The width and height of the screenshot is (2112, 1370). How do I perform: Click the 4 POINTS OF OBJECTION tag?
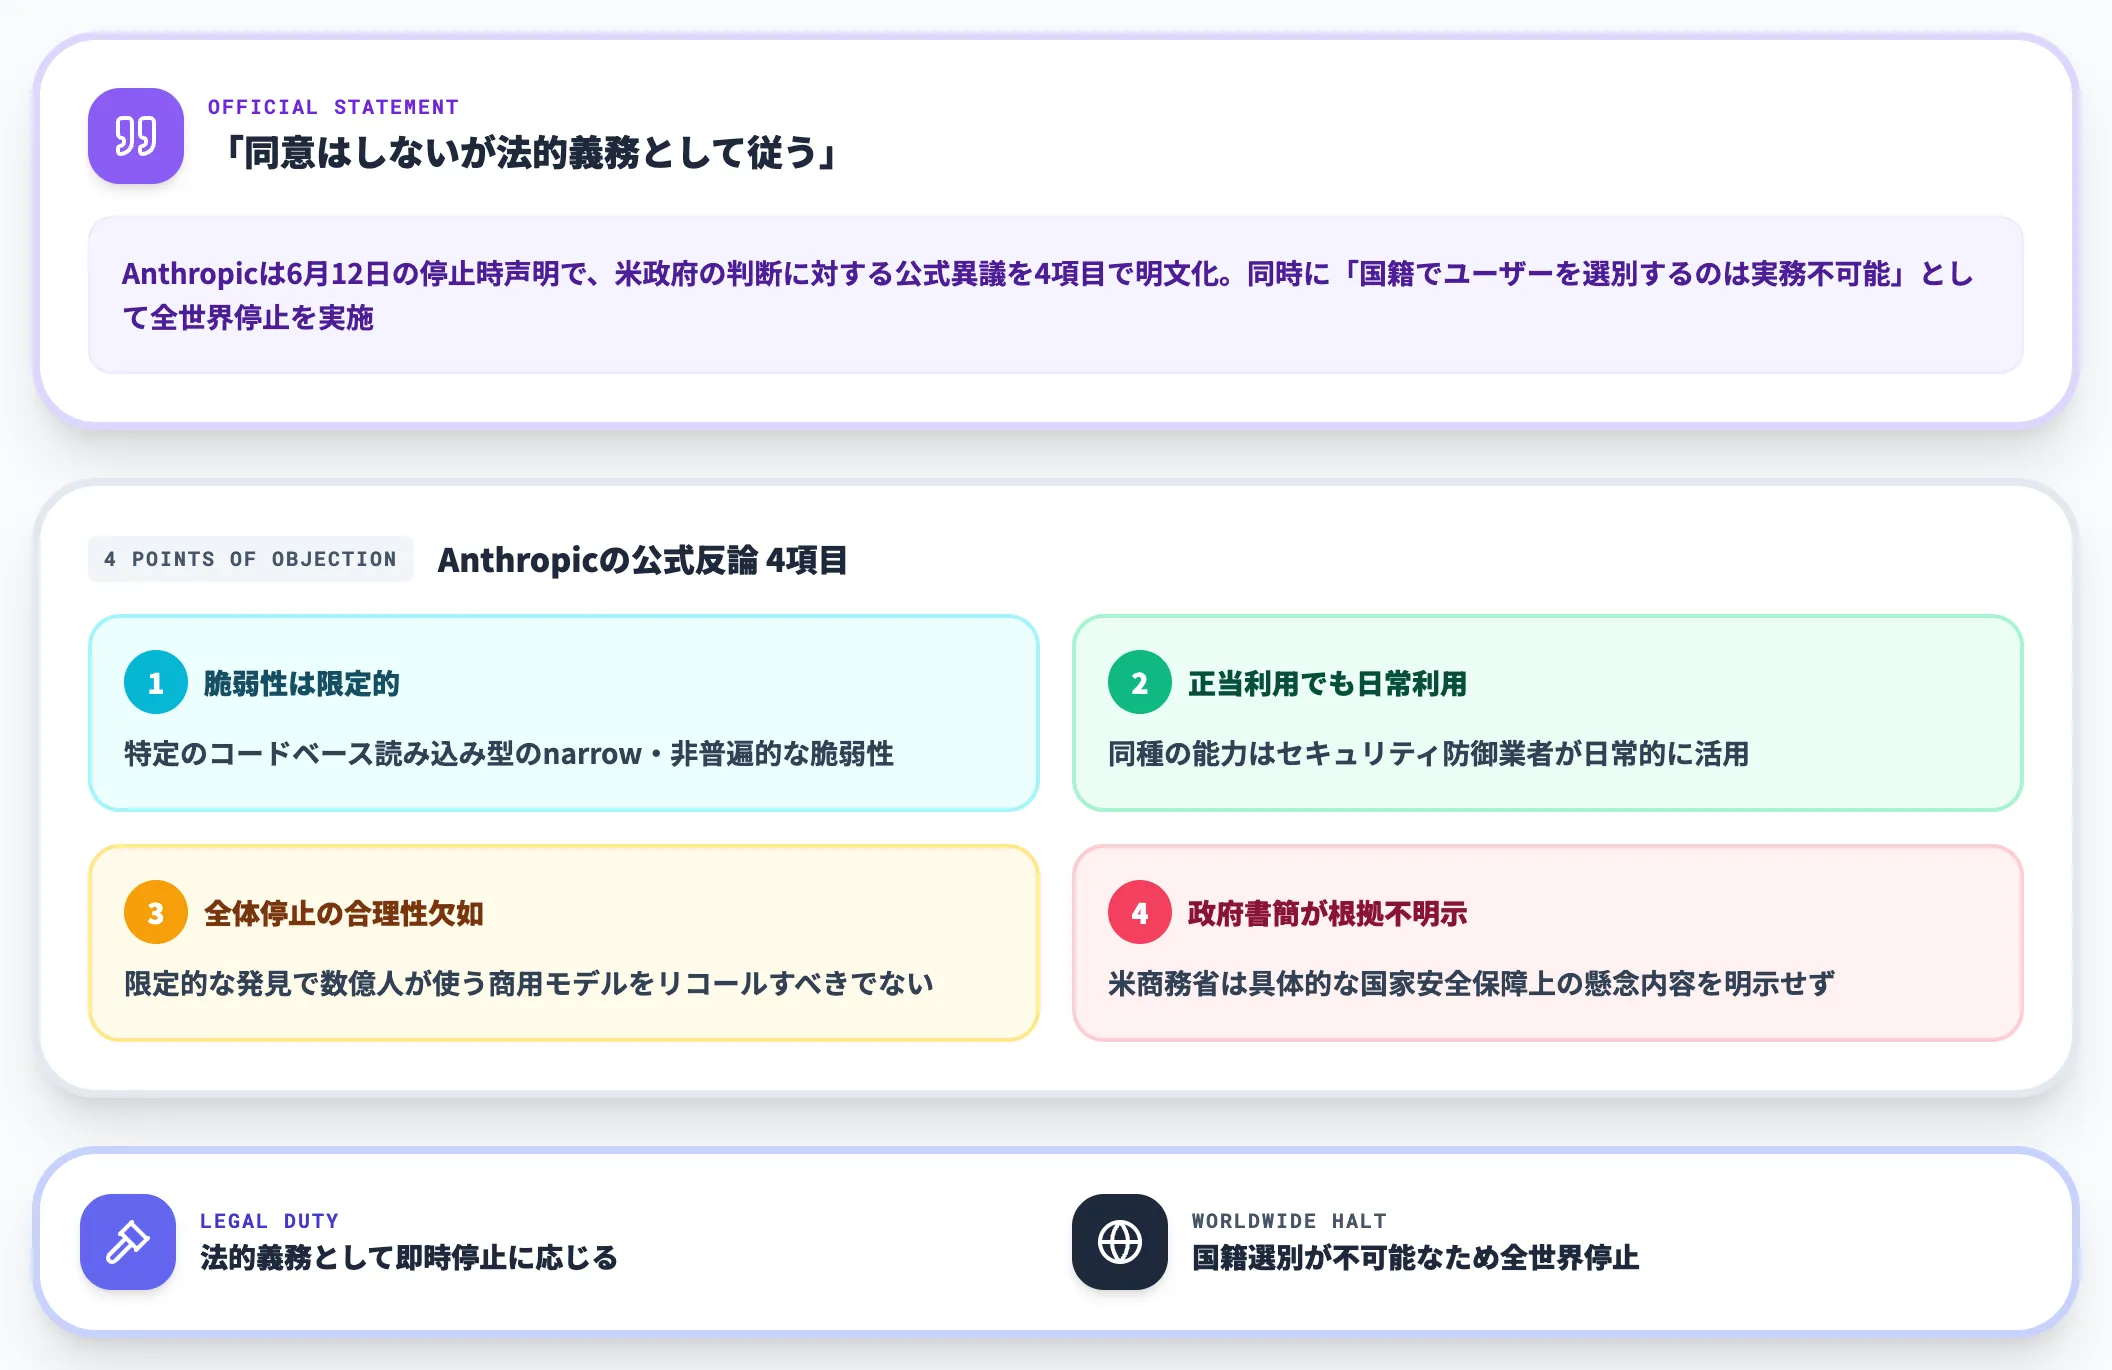coord(251,559)
